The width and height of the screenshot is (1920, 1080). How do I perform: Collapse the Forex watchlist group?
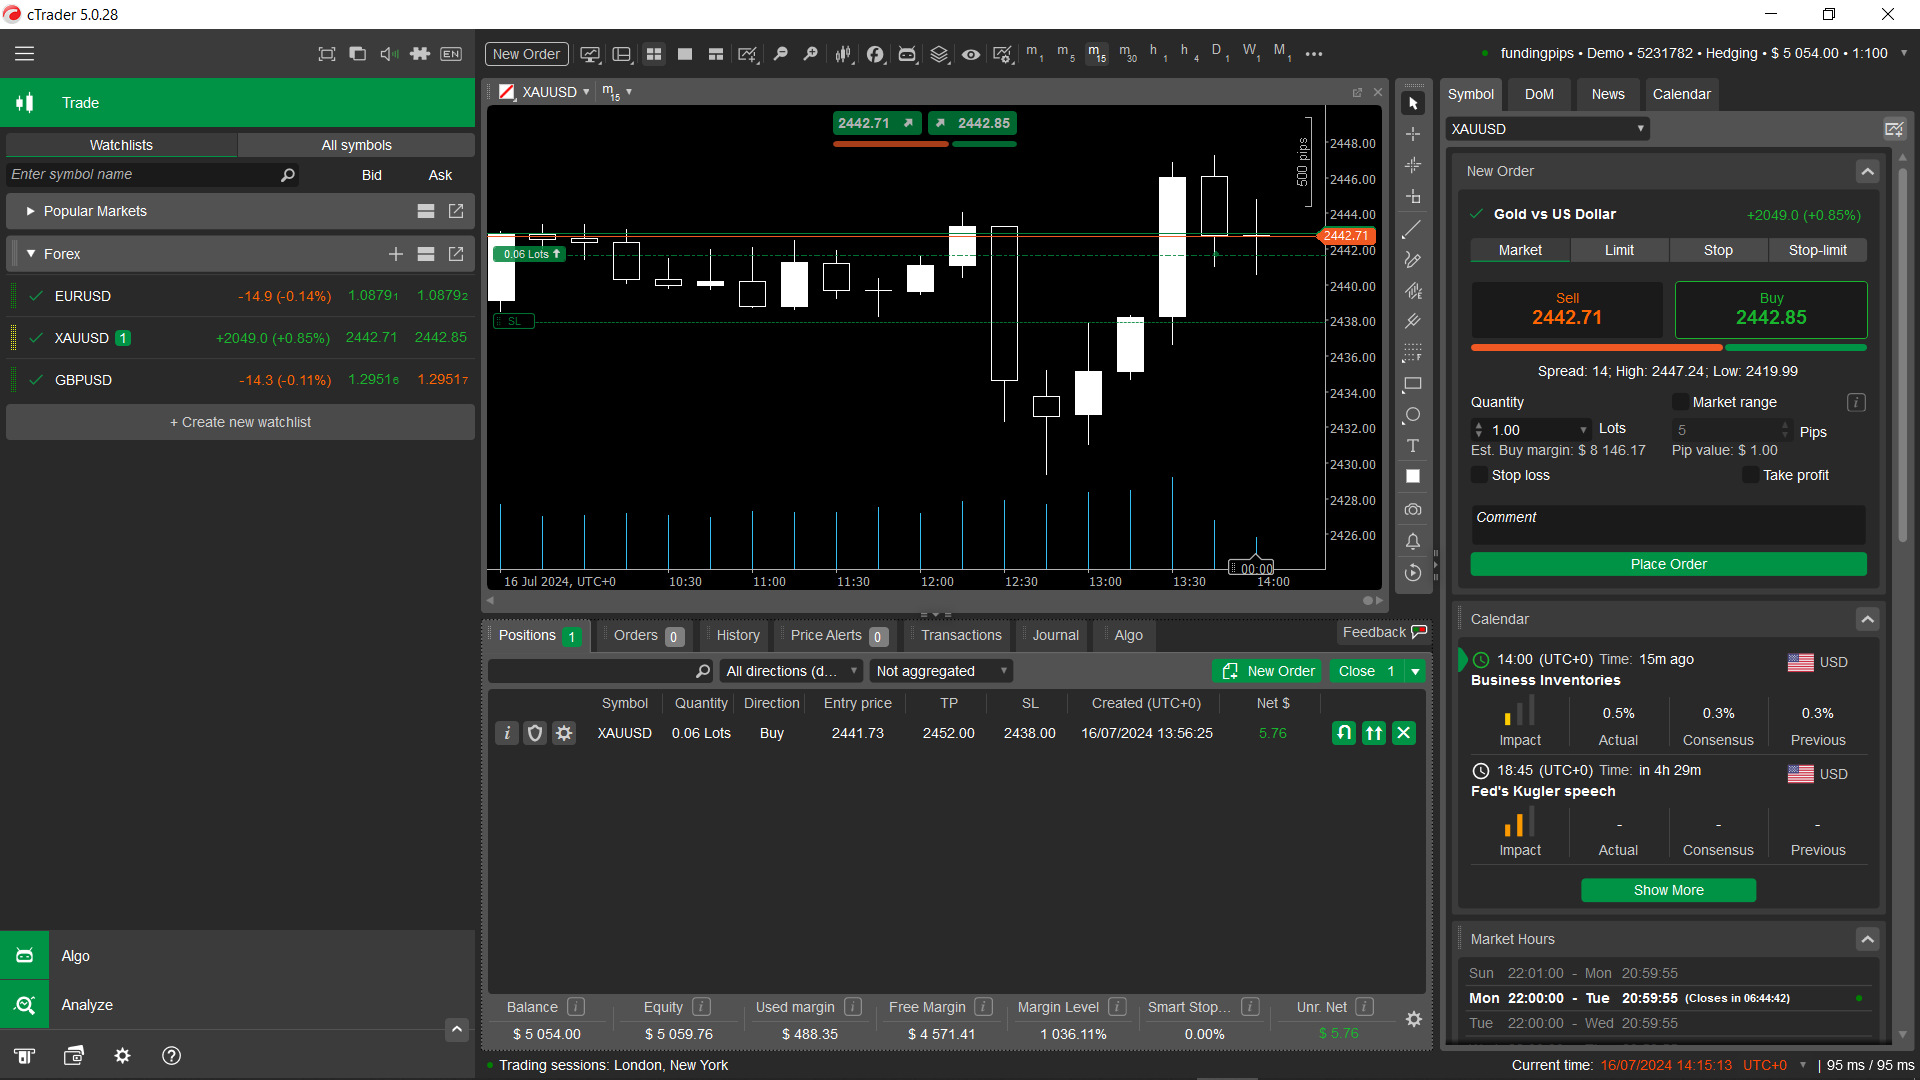[31, 254]
